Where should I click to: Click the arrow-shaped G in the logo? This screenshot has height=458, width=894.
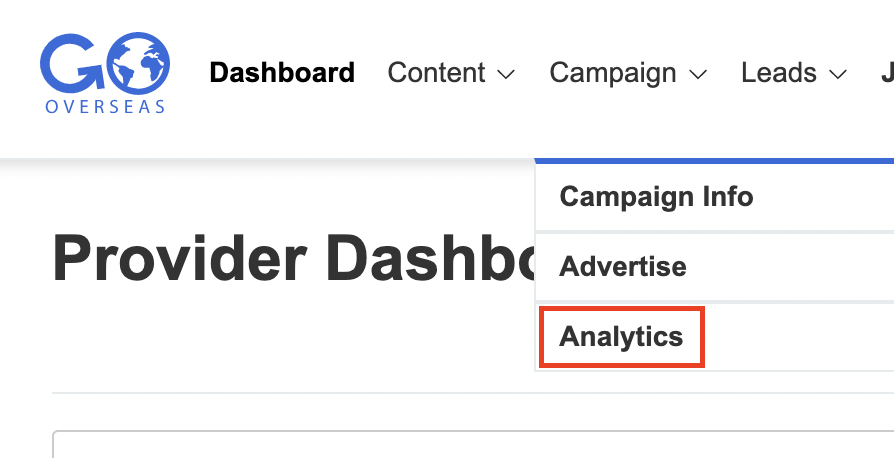pos(73,62)
